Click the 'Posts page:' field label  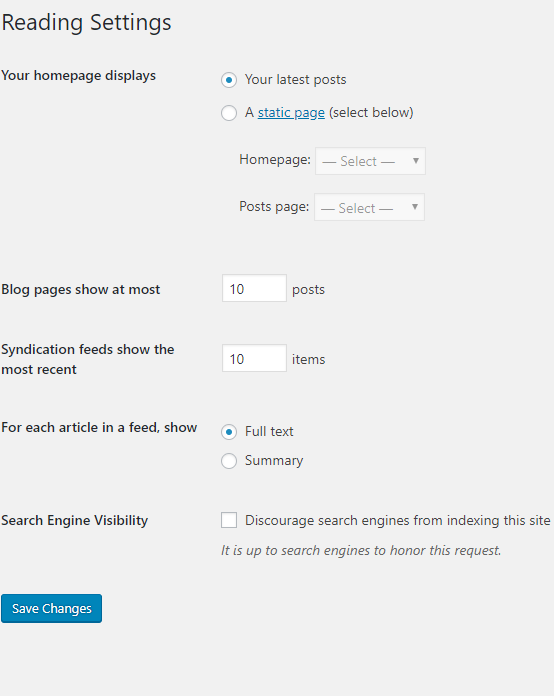(274, 206)
